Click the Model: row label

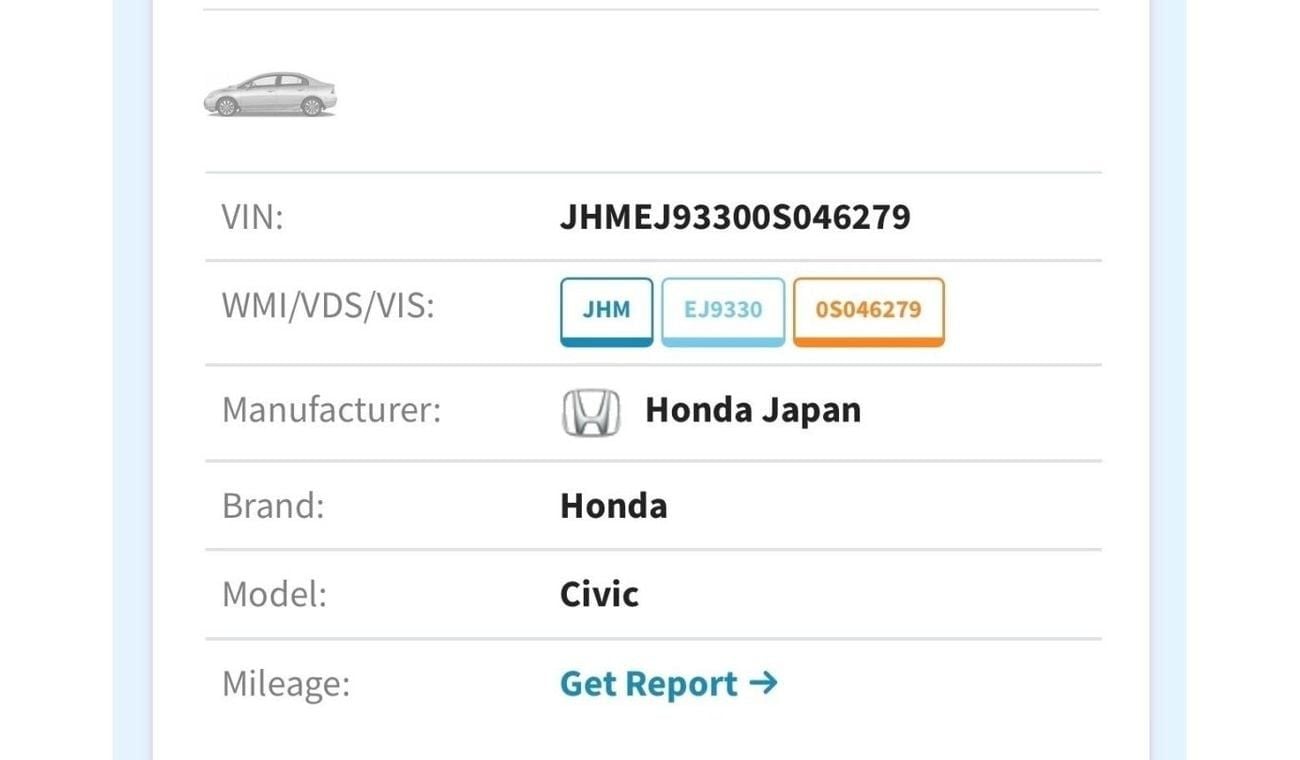[274, 595]
